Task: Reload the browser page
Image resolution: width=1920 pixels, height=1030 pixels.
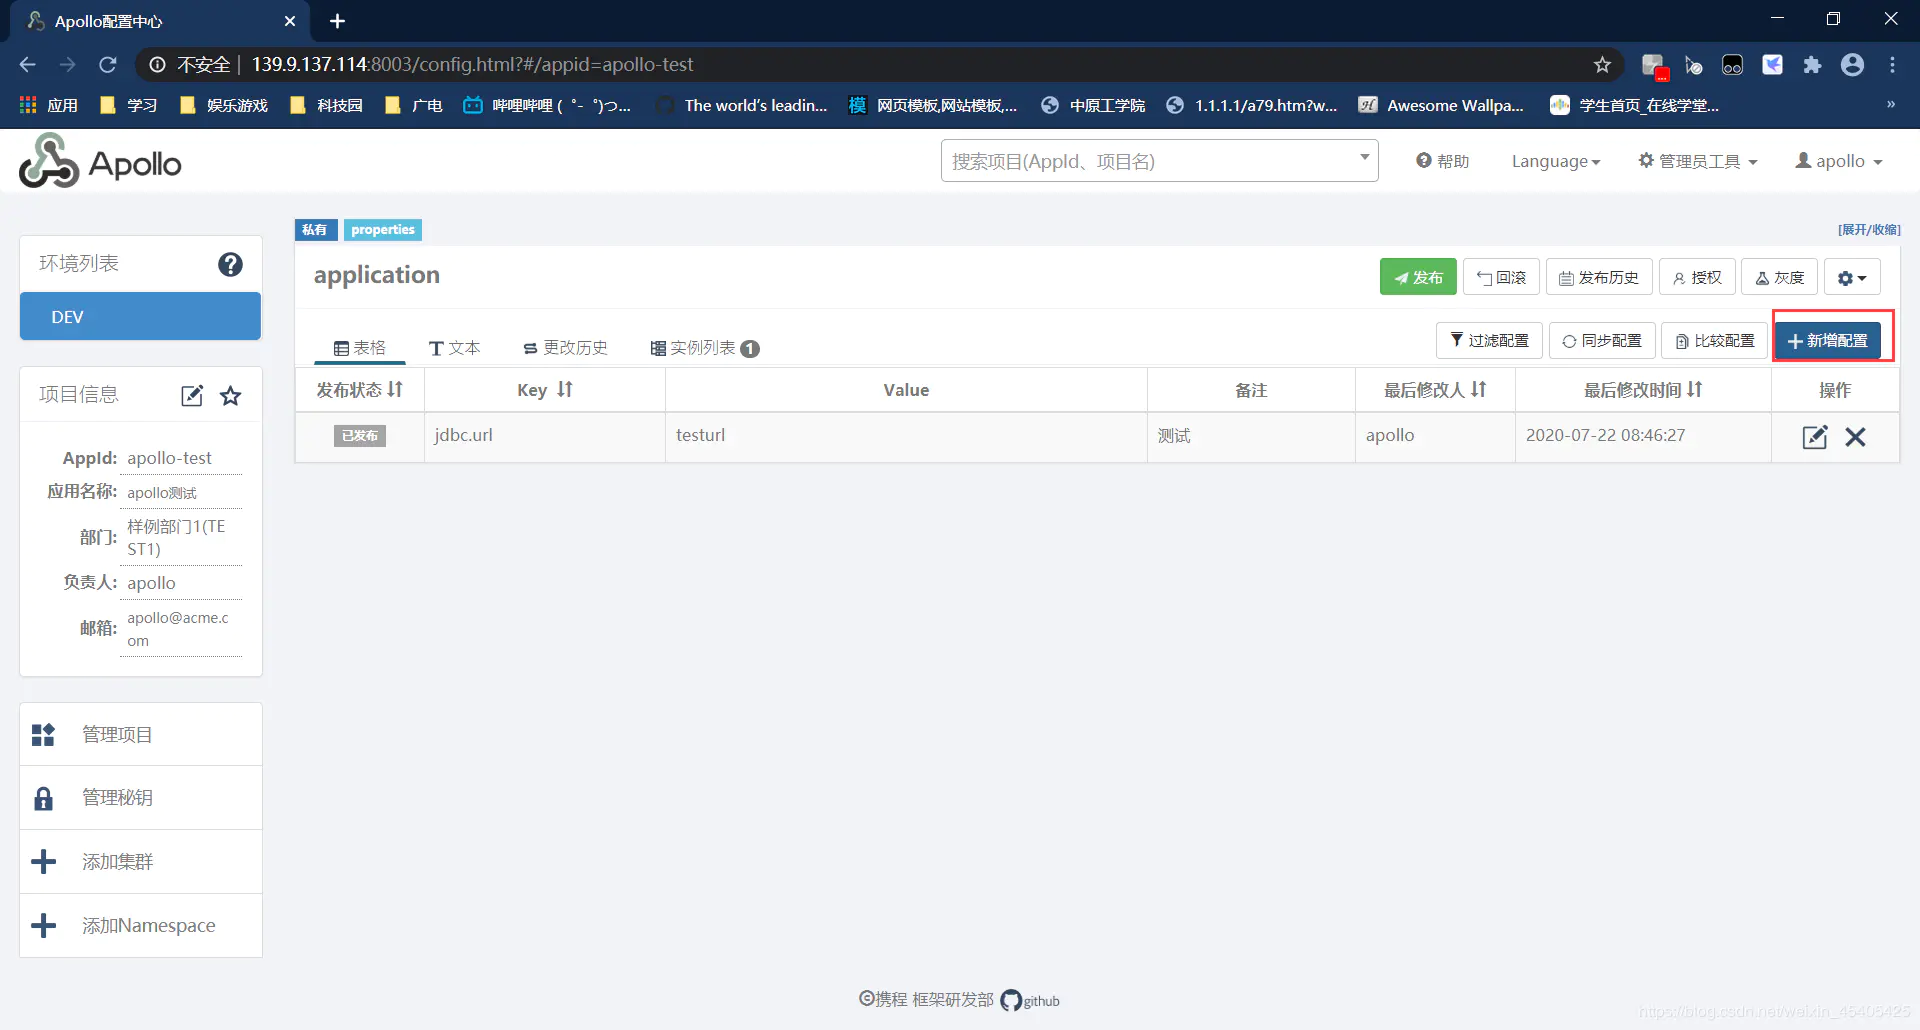Action: click(x=108, y=65)
